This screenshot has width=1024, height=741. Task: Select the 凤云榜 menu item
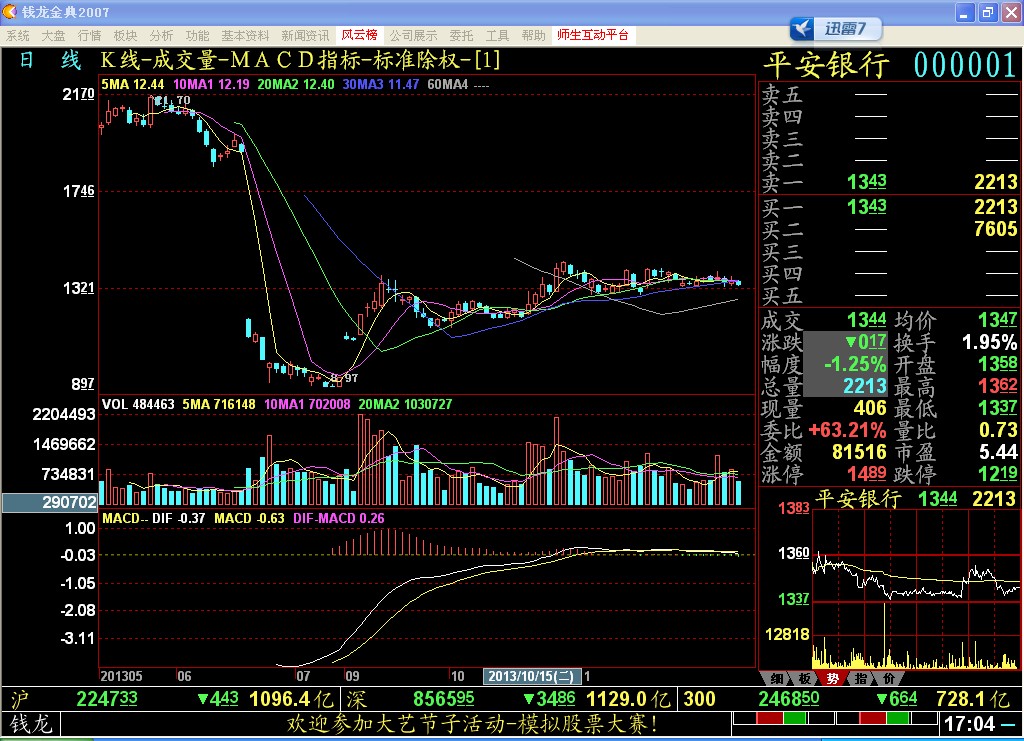359,35
